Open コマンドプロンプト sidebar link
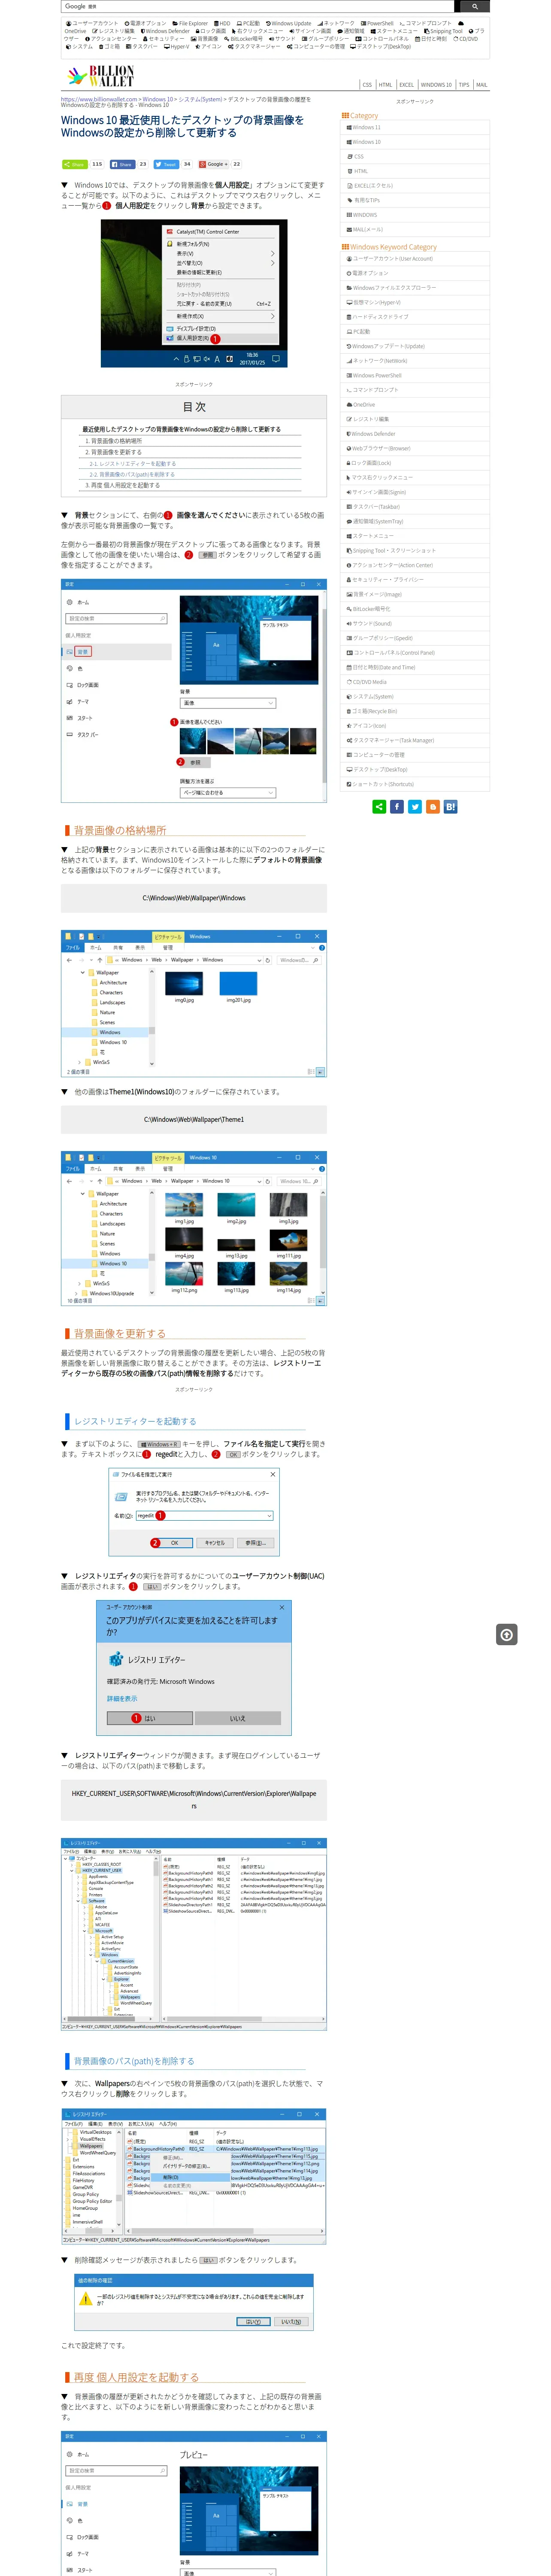The width and height of the screenshot is (551, 2576). click(x=375, y=390)
